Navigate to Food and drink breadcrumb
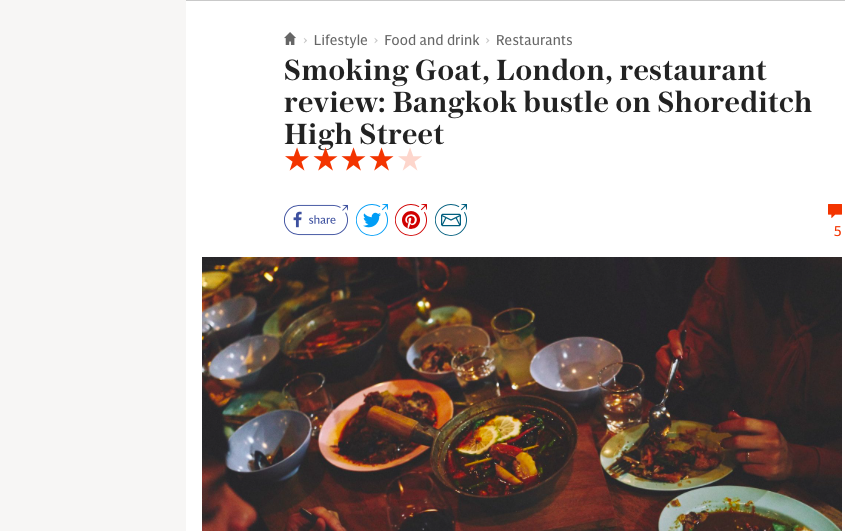 click(432, 40)
